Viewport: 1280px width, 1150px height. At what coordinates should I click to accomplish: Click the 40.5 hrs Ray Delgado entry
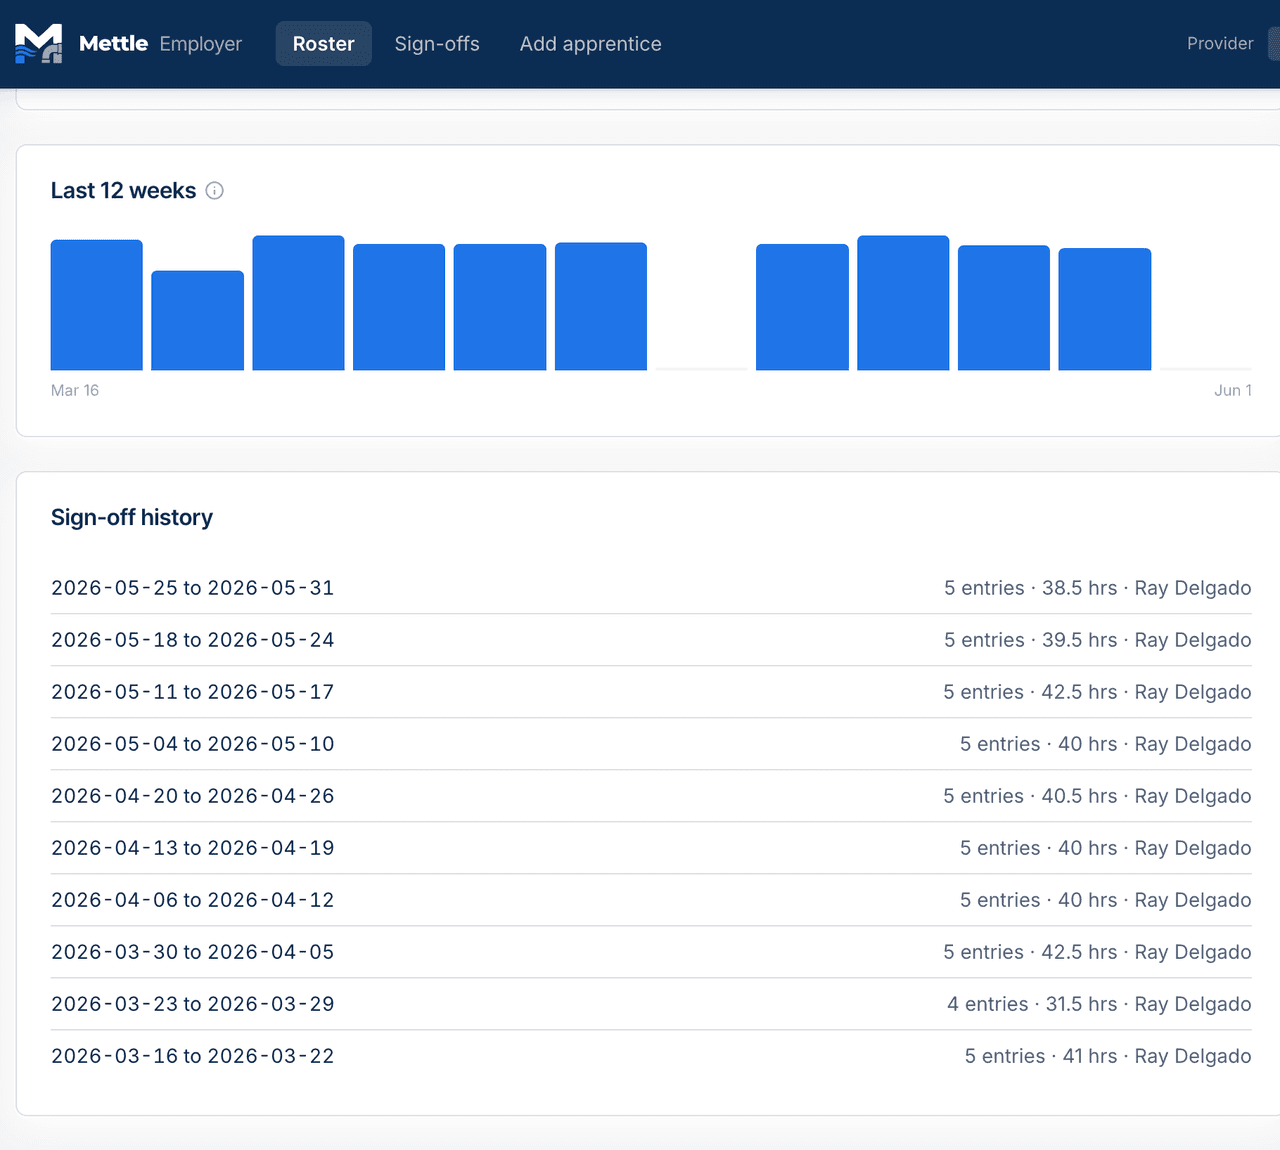[1097, 796]
